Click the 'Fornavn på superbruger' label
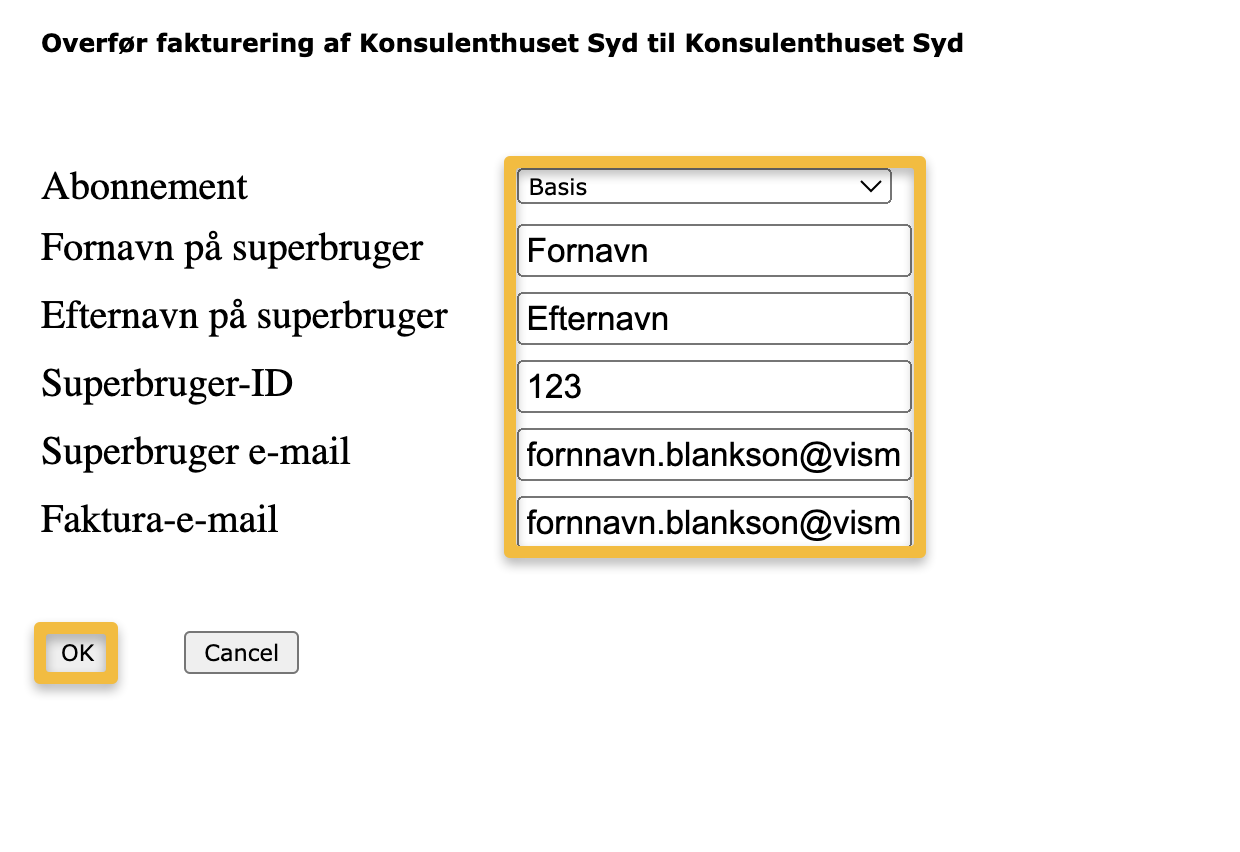This screenshot has height=852, width=1240. [232, 248]
